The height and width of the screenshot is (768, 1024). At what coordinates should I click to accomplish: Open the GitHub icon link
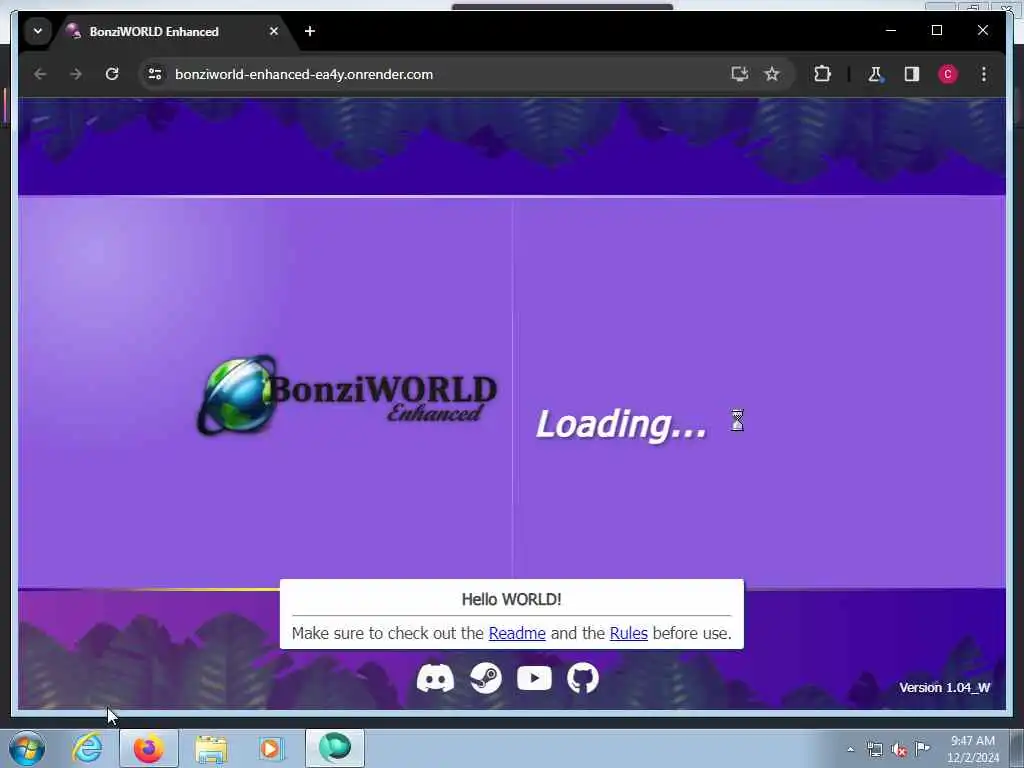pos(583,679)
